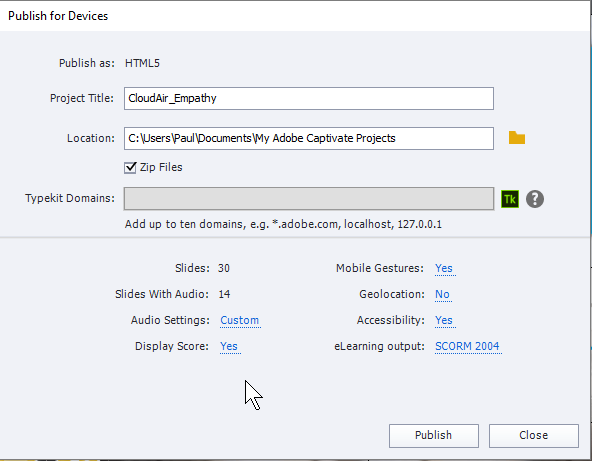Change Display Score Yes setting

(x=229, y=346)
